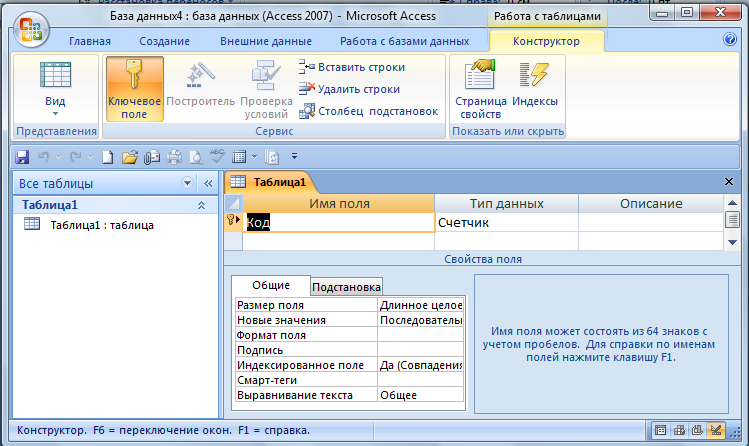Viewport: 749px width, 446px height.
Task: Click the Имя поля column header
Action: click(339, 203)
